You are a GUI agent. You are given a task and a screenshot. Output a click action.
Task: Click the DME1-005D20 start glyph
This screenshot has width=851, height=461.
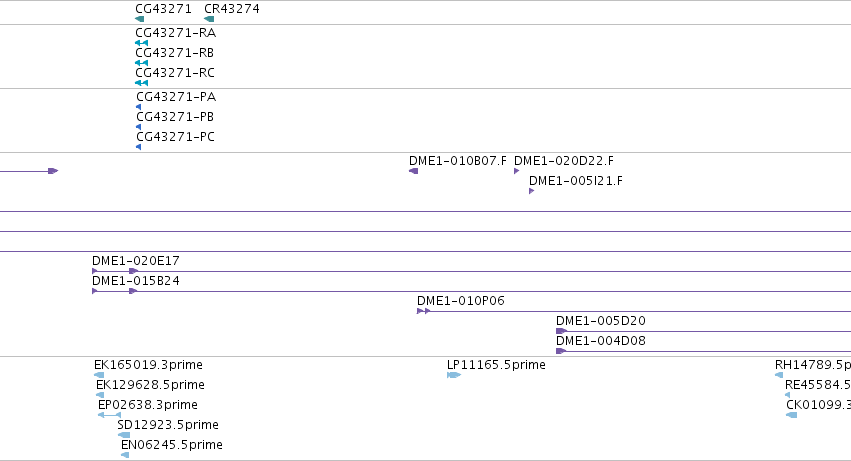(x=561, y=331)
